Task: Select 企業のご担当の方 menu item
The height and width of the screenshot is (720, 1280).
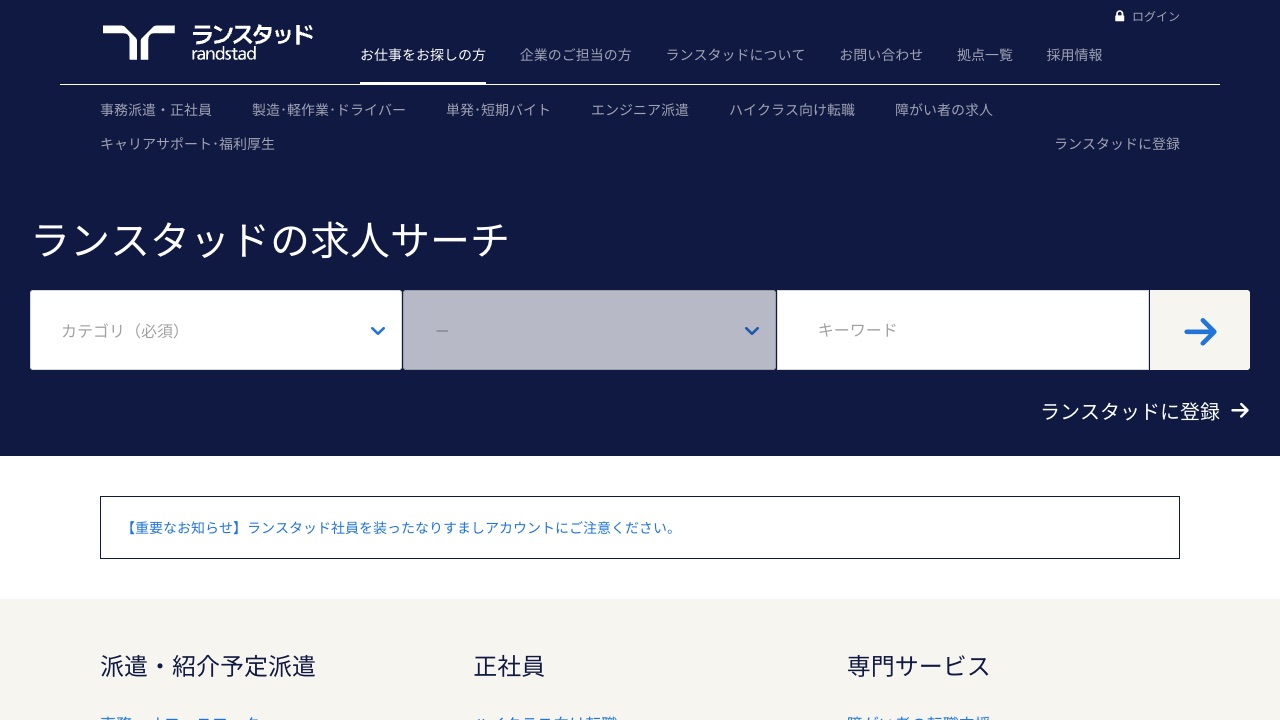Action: coord(576,55)
